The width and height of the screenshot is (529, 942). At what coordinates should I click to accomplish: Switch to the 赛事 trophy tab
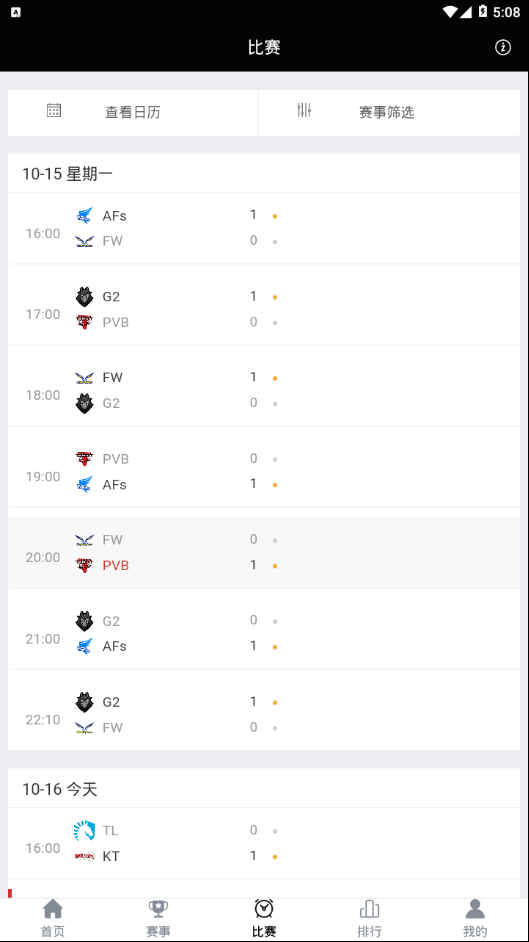[x=159, y=919]
